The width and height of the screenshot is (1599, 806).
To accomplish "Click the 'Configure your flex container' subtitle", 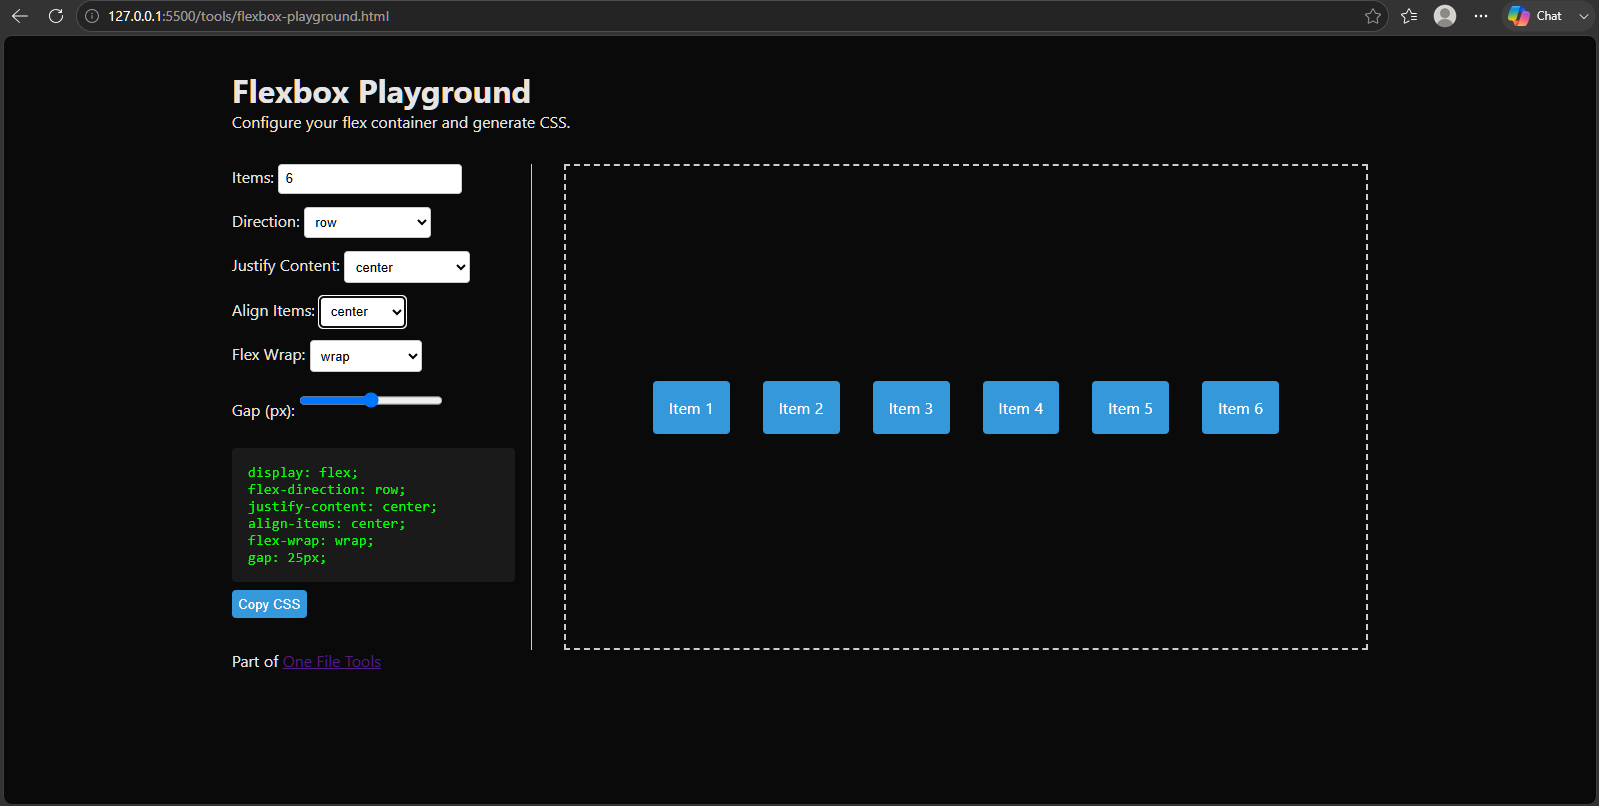I will [x=401, y=123].
